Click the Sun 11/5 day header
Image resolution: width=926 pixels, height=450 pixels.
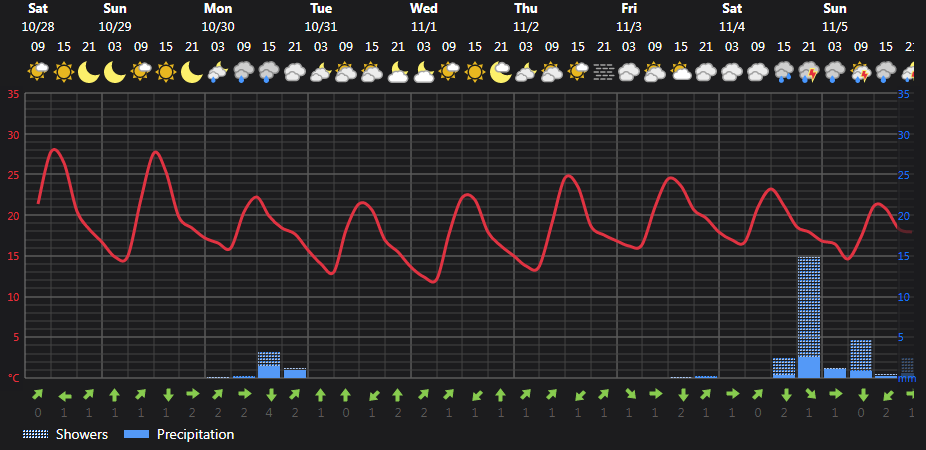pos(835,18)
